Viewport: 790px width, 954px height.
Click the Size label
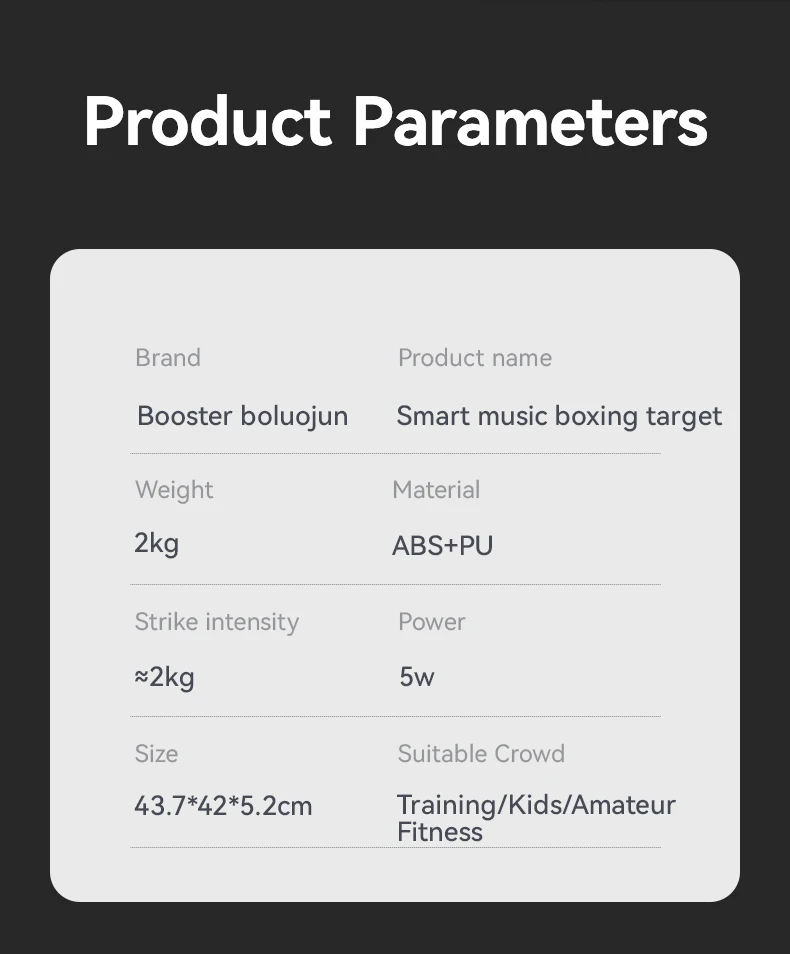click(156, 754)
